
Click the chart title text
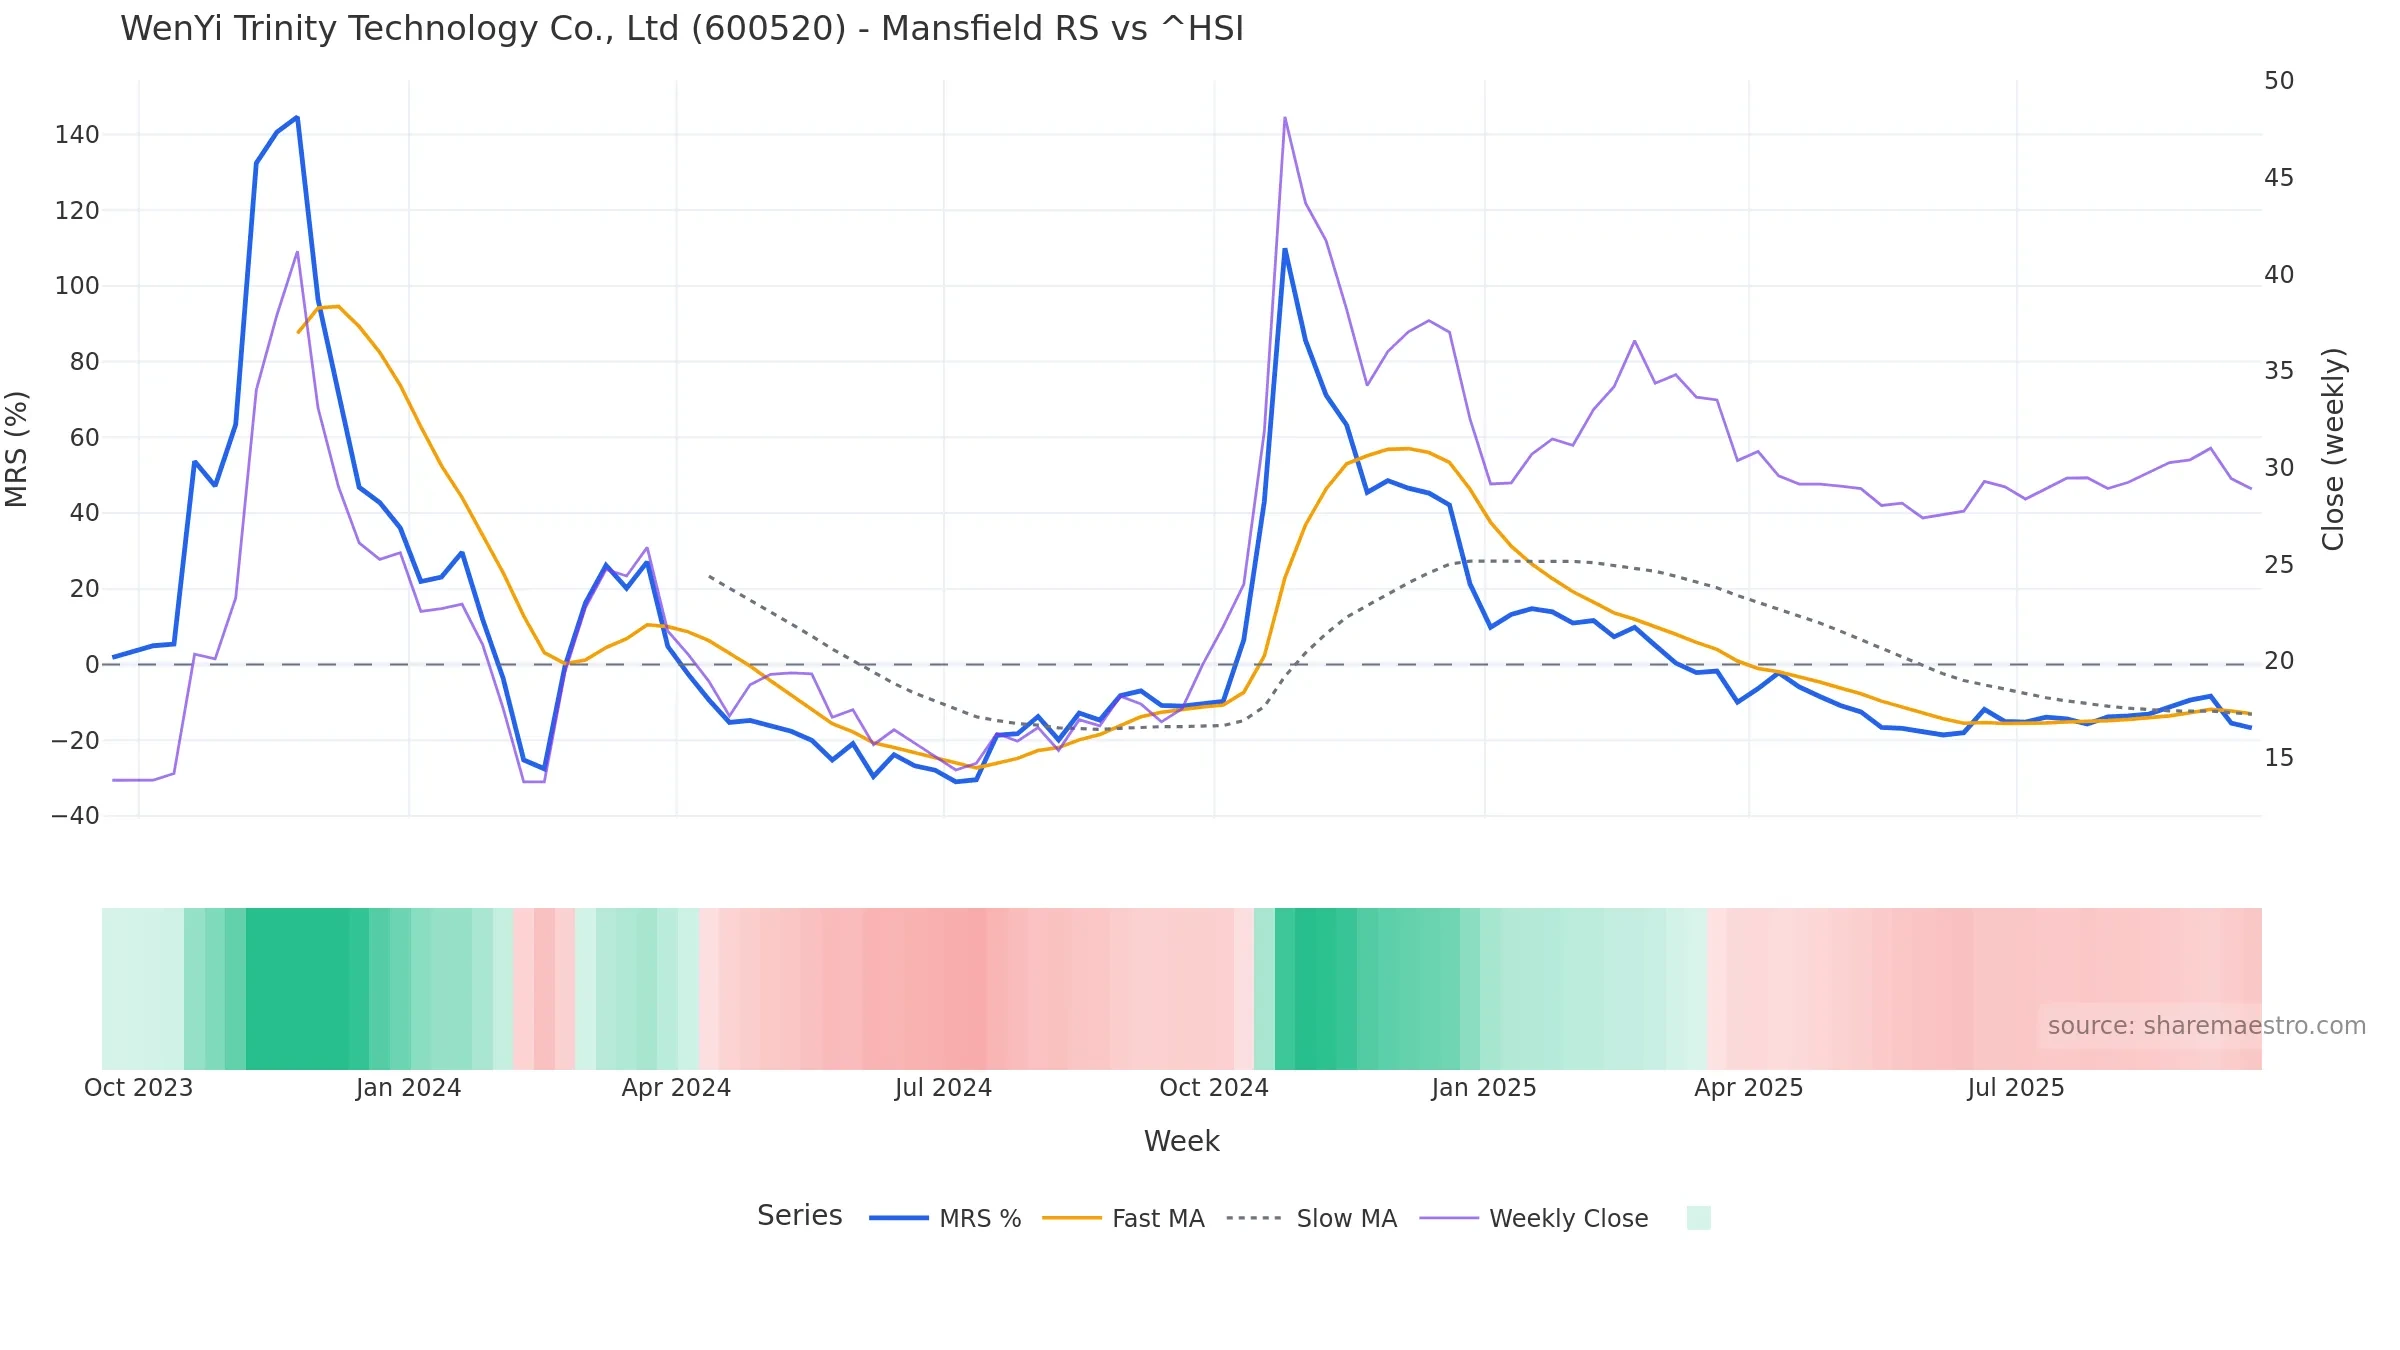[x=682, y=29]
